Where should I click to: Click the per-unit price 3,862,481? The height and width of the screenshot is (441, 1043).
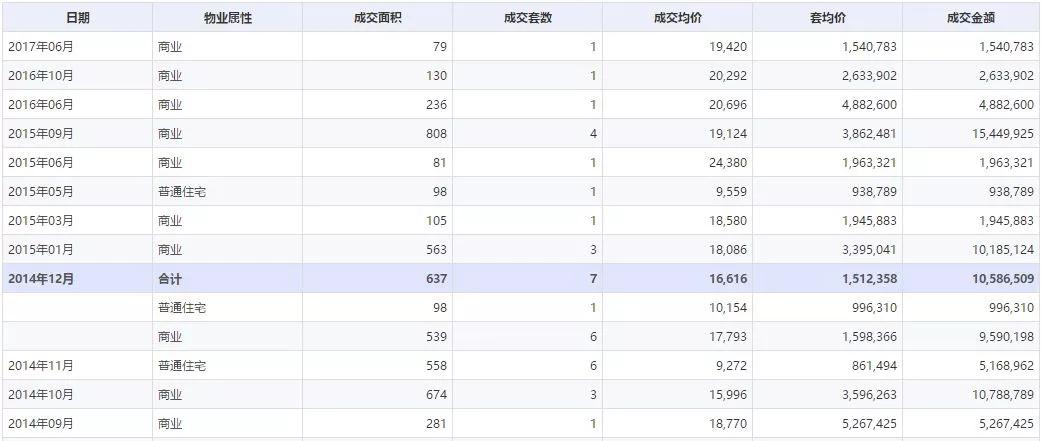(869, 134)
